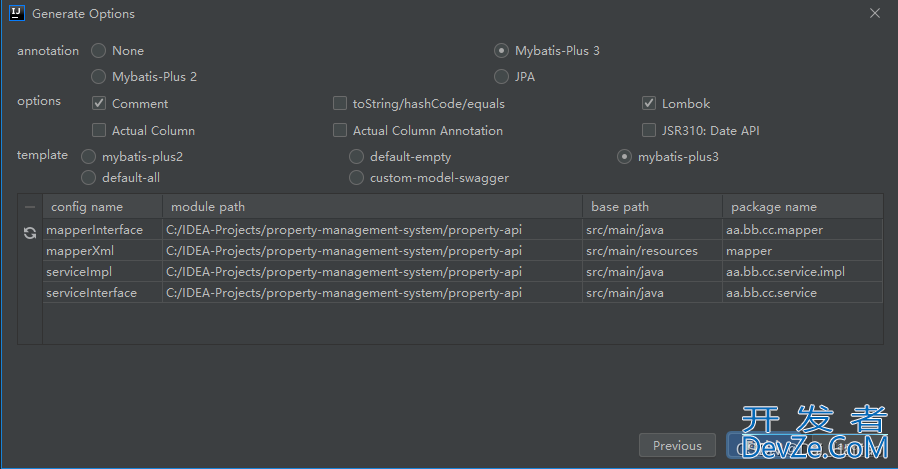
Task: Enable the Actual Column checkbox
Action: [99, 130]
